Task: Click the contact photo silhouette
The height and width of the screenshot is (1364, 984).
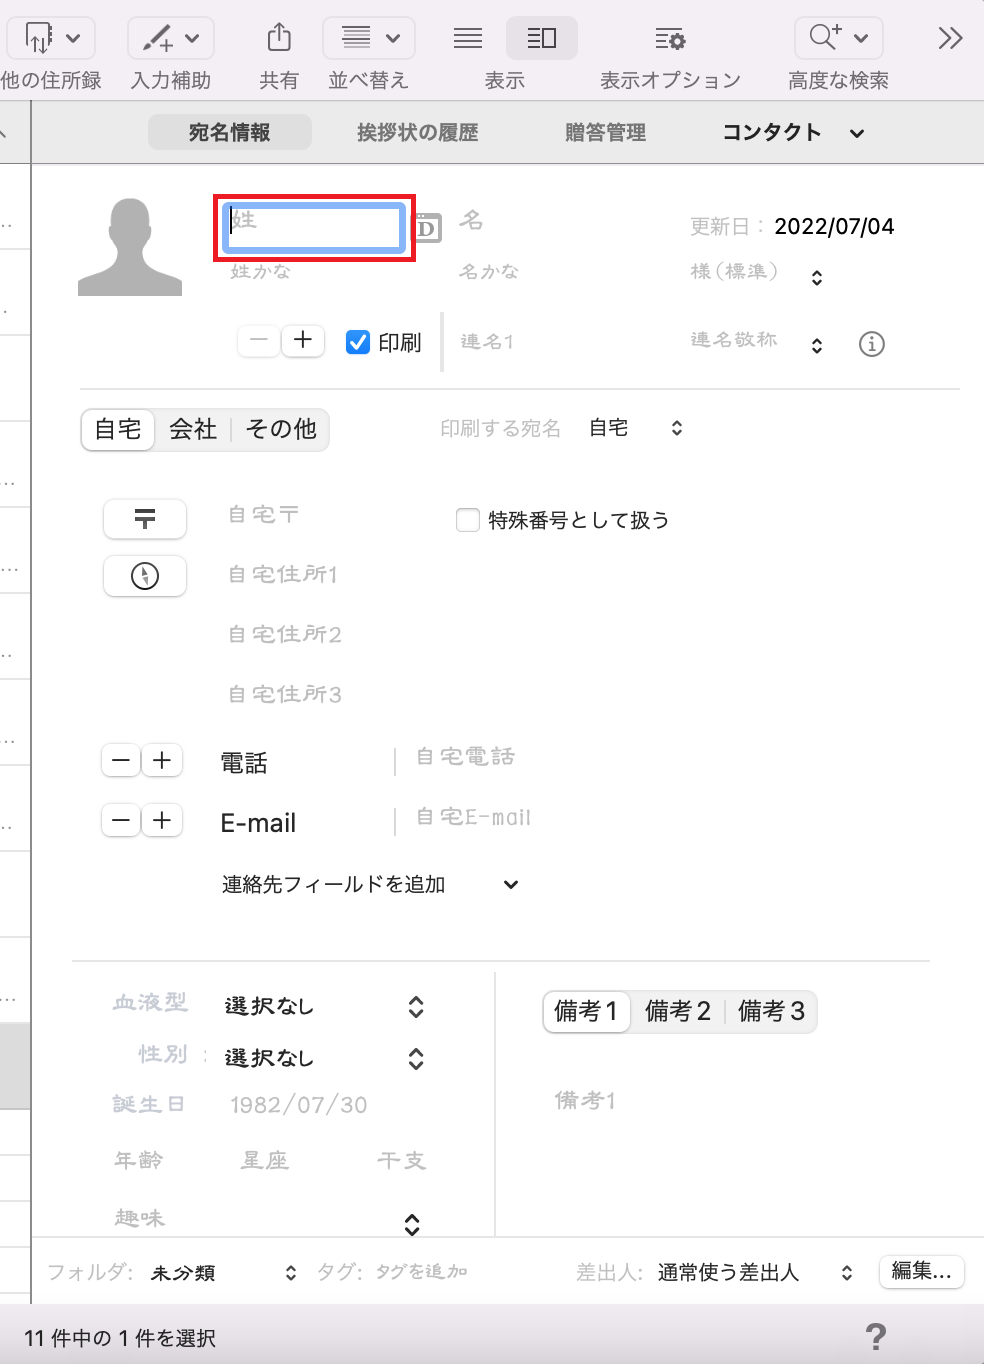Action: tap(130, 247)
